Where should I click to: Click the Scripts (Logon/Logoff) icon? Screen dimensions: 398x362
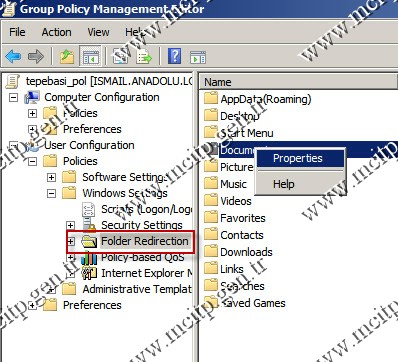pos(88,209)
